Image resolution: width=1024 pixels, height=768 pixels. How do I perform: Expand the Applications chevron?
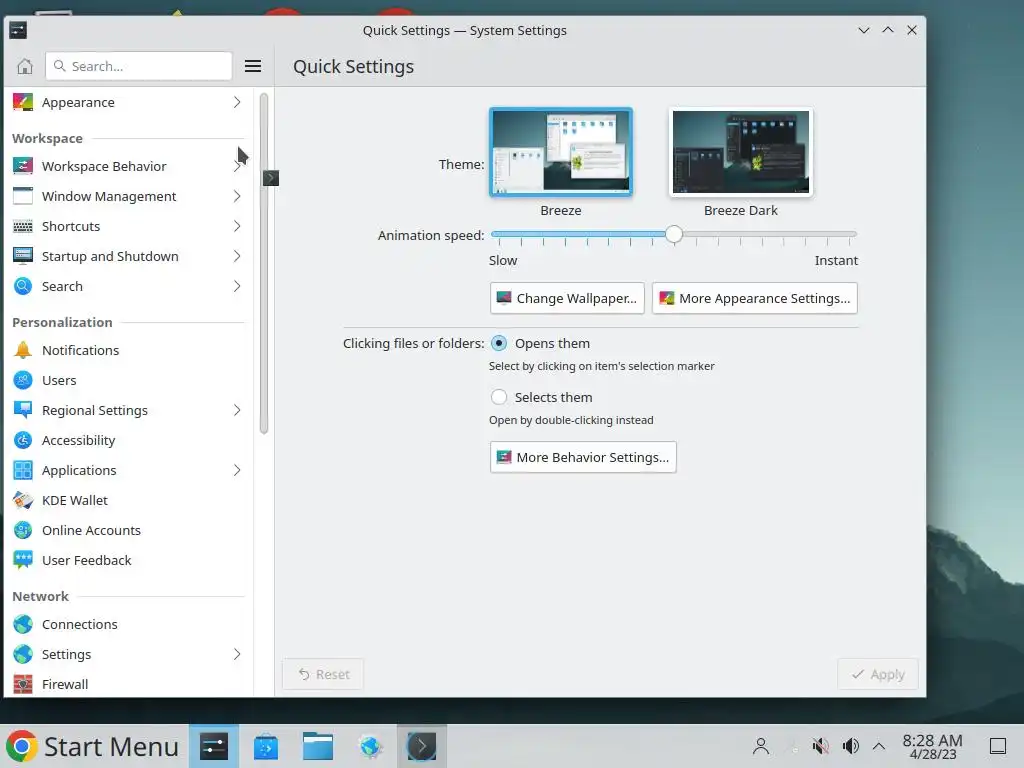pyautogui.click(x=237, y=470)
